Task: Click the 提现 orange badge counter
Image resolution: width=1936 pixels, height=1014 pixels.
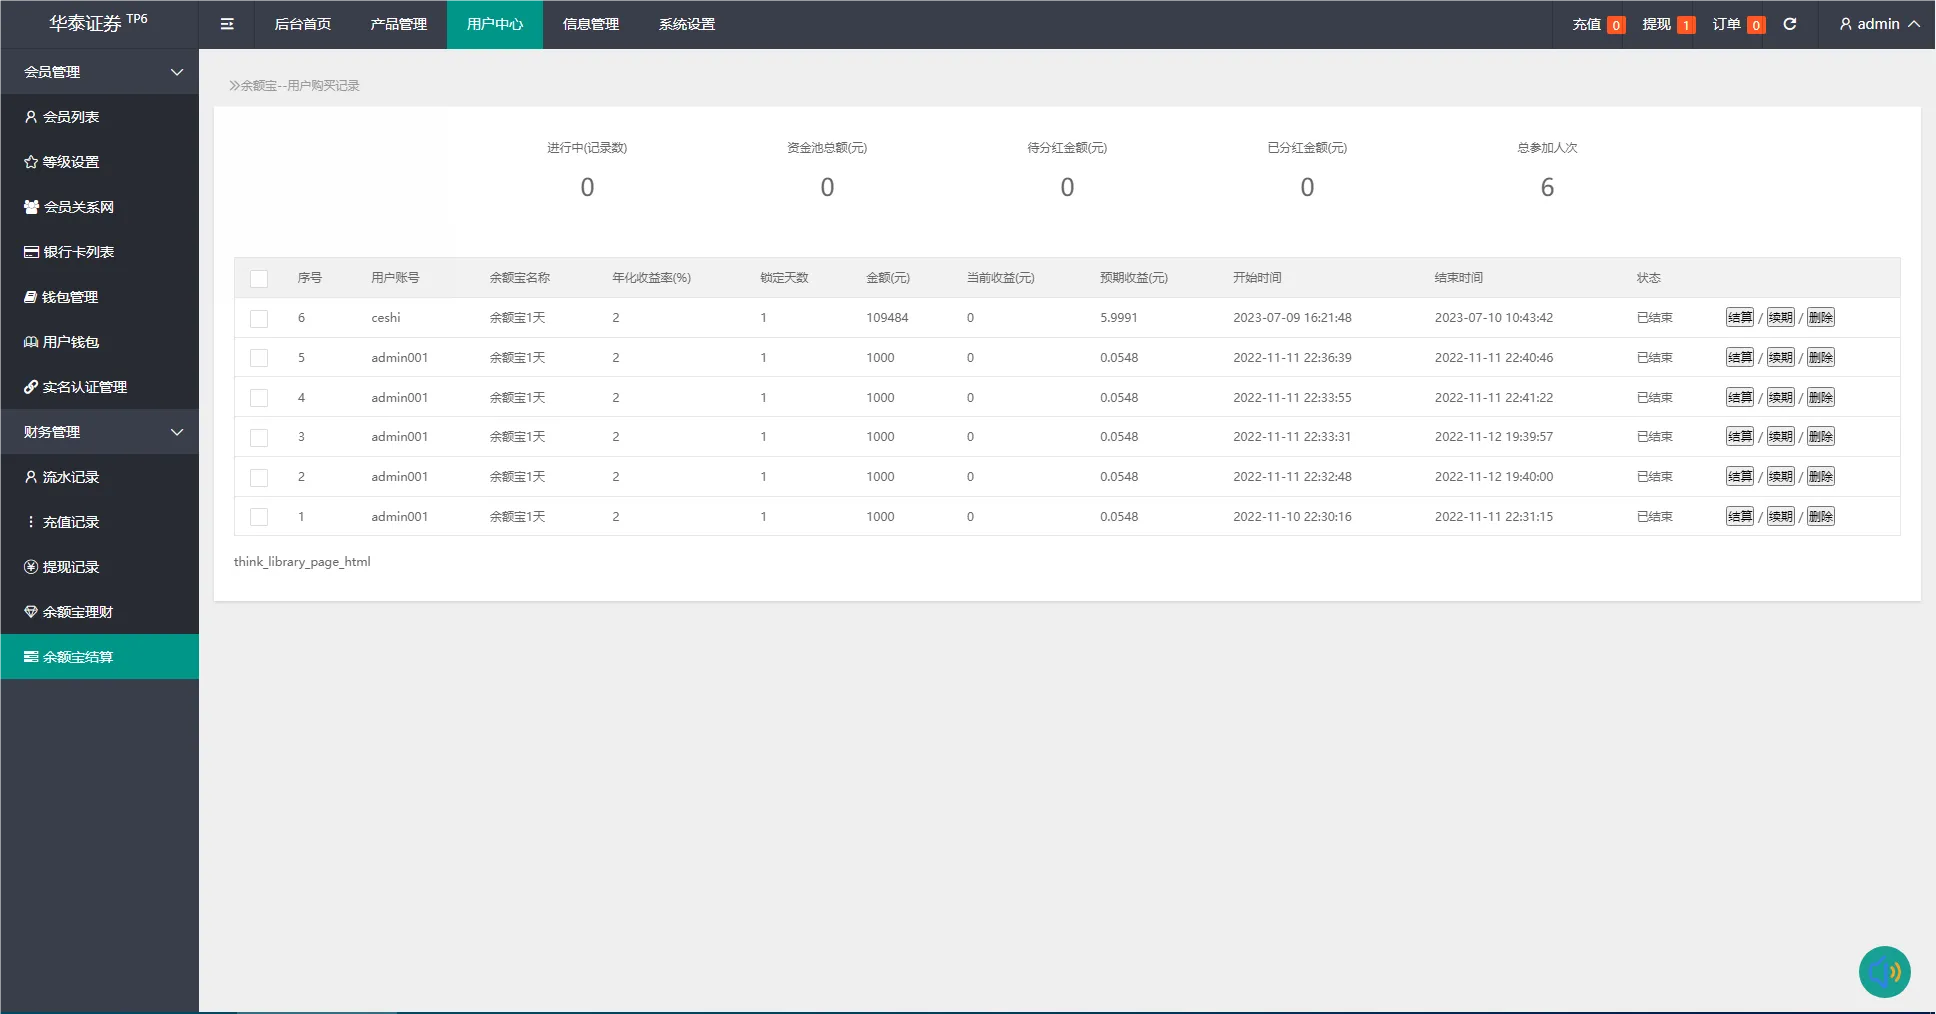Action: click(x=1686, y=25)
